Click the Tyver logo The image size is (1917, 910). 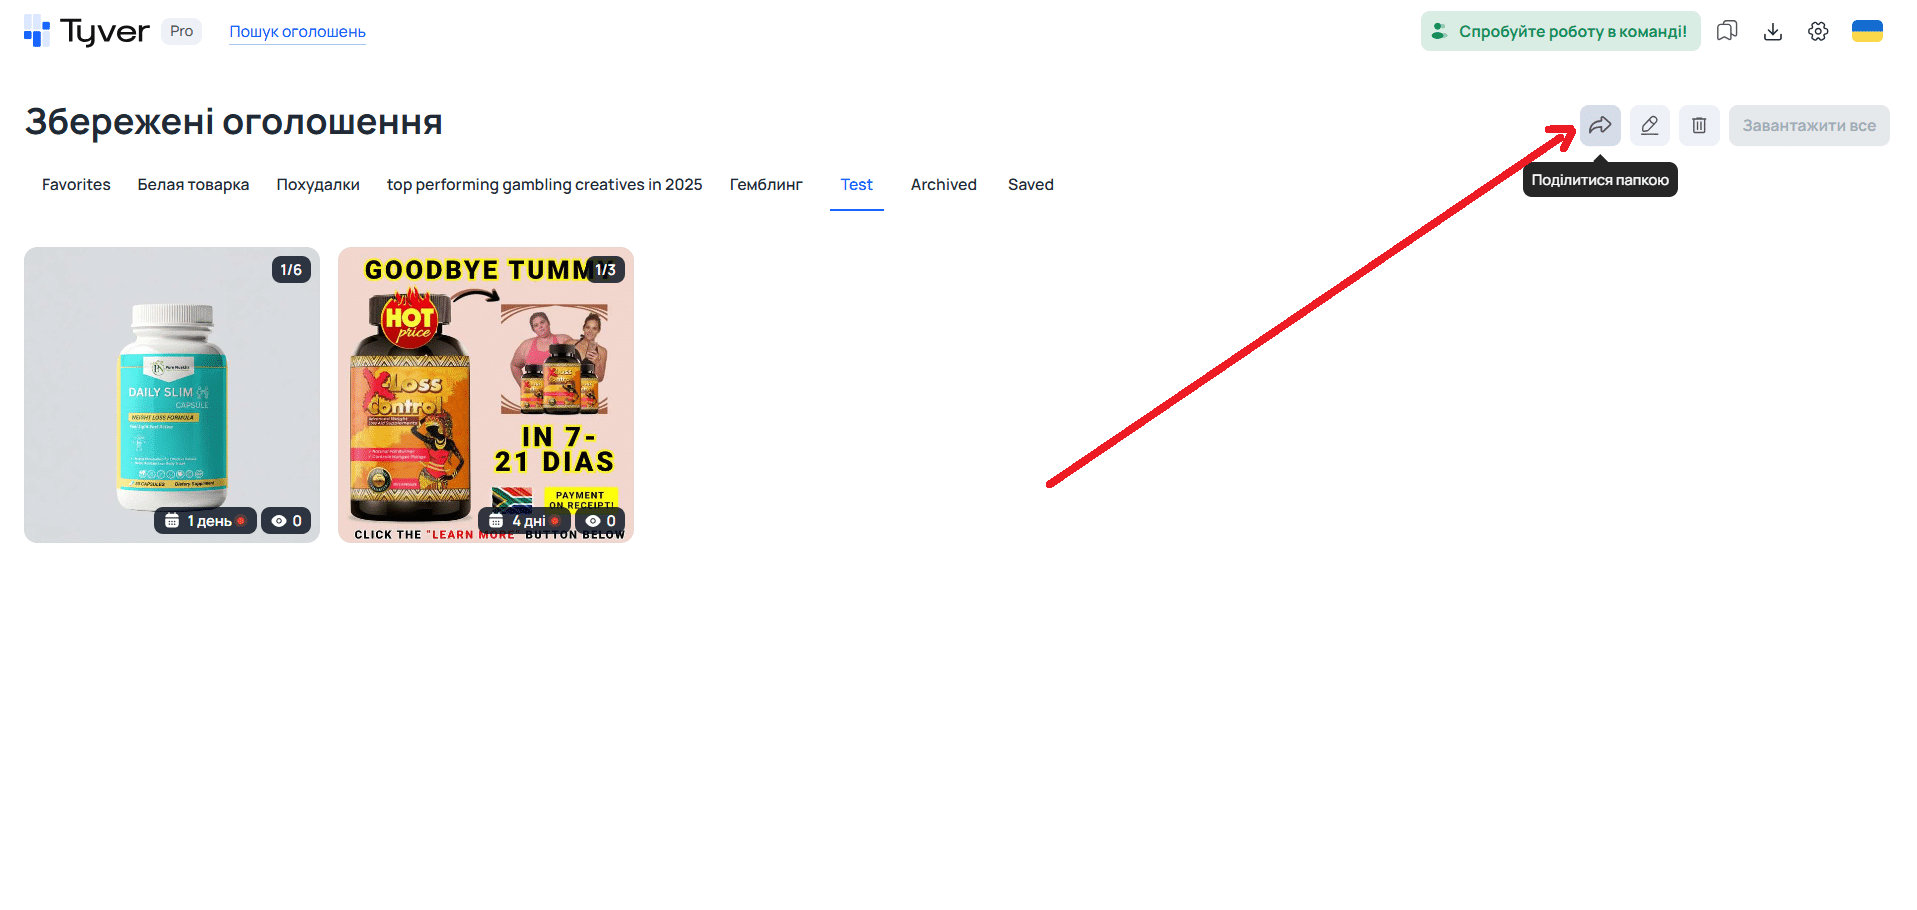86,31
